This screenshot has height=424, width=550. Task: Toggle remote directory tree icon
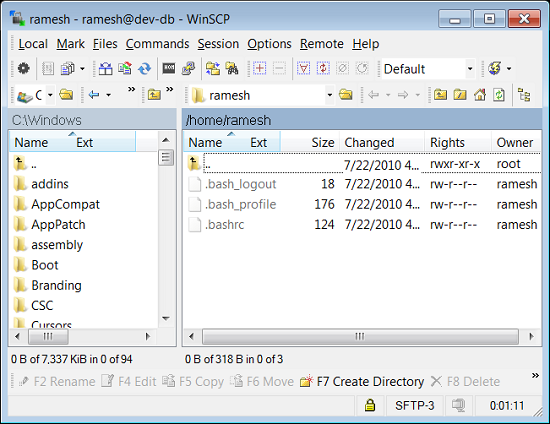coord(524,95)
